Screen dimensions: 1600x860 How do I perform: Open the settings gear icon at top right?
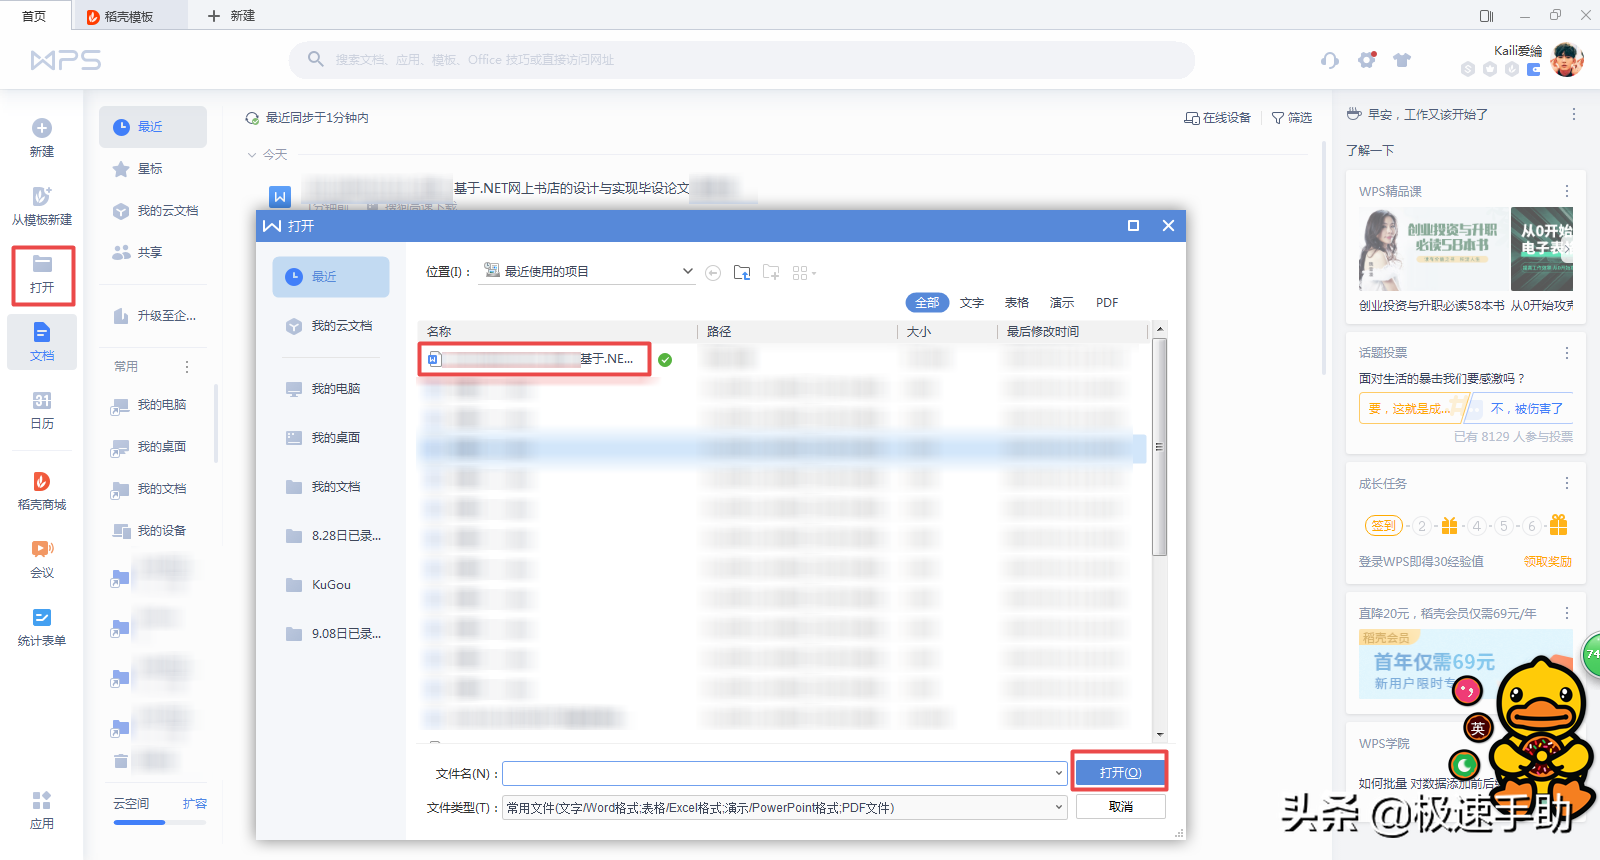(x=1367, y=60)
